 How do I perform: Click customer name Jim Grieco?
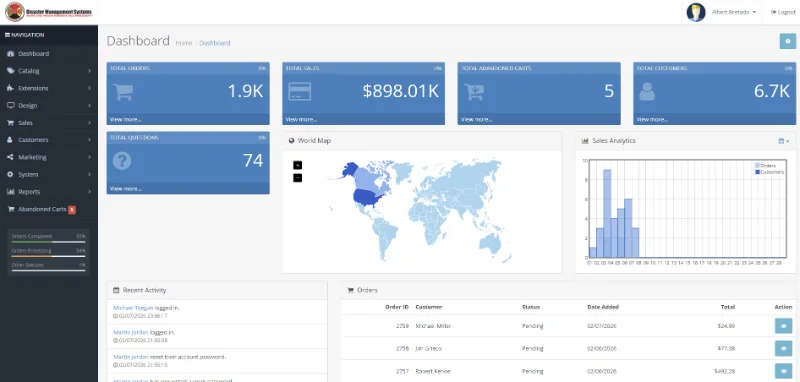(429, 349)
